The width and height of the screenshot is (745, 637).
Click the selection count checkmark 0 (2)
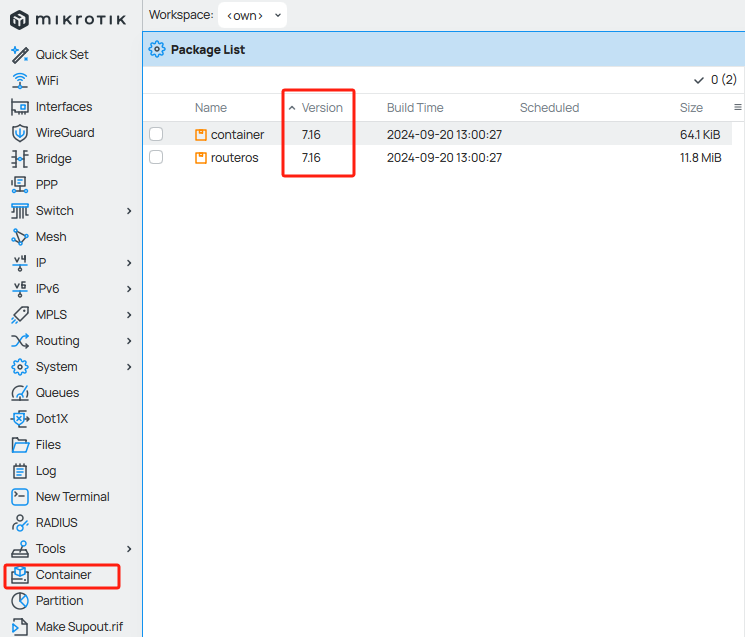tap(715, 80)
